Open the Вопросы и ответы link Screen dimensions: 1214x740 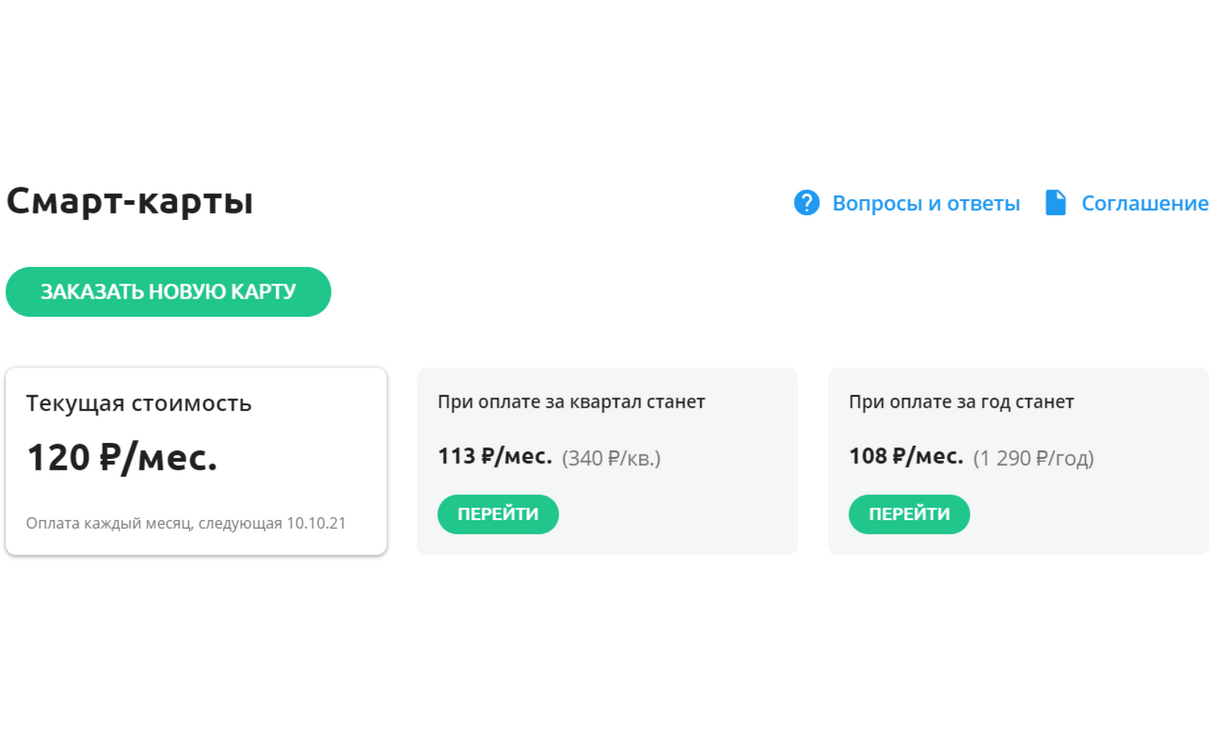click(x=926, y=203)
